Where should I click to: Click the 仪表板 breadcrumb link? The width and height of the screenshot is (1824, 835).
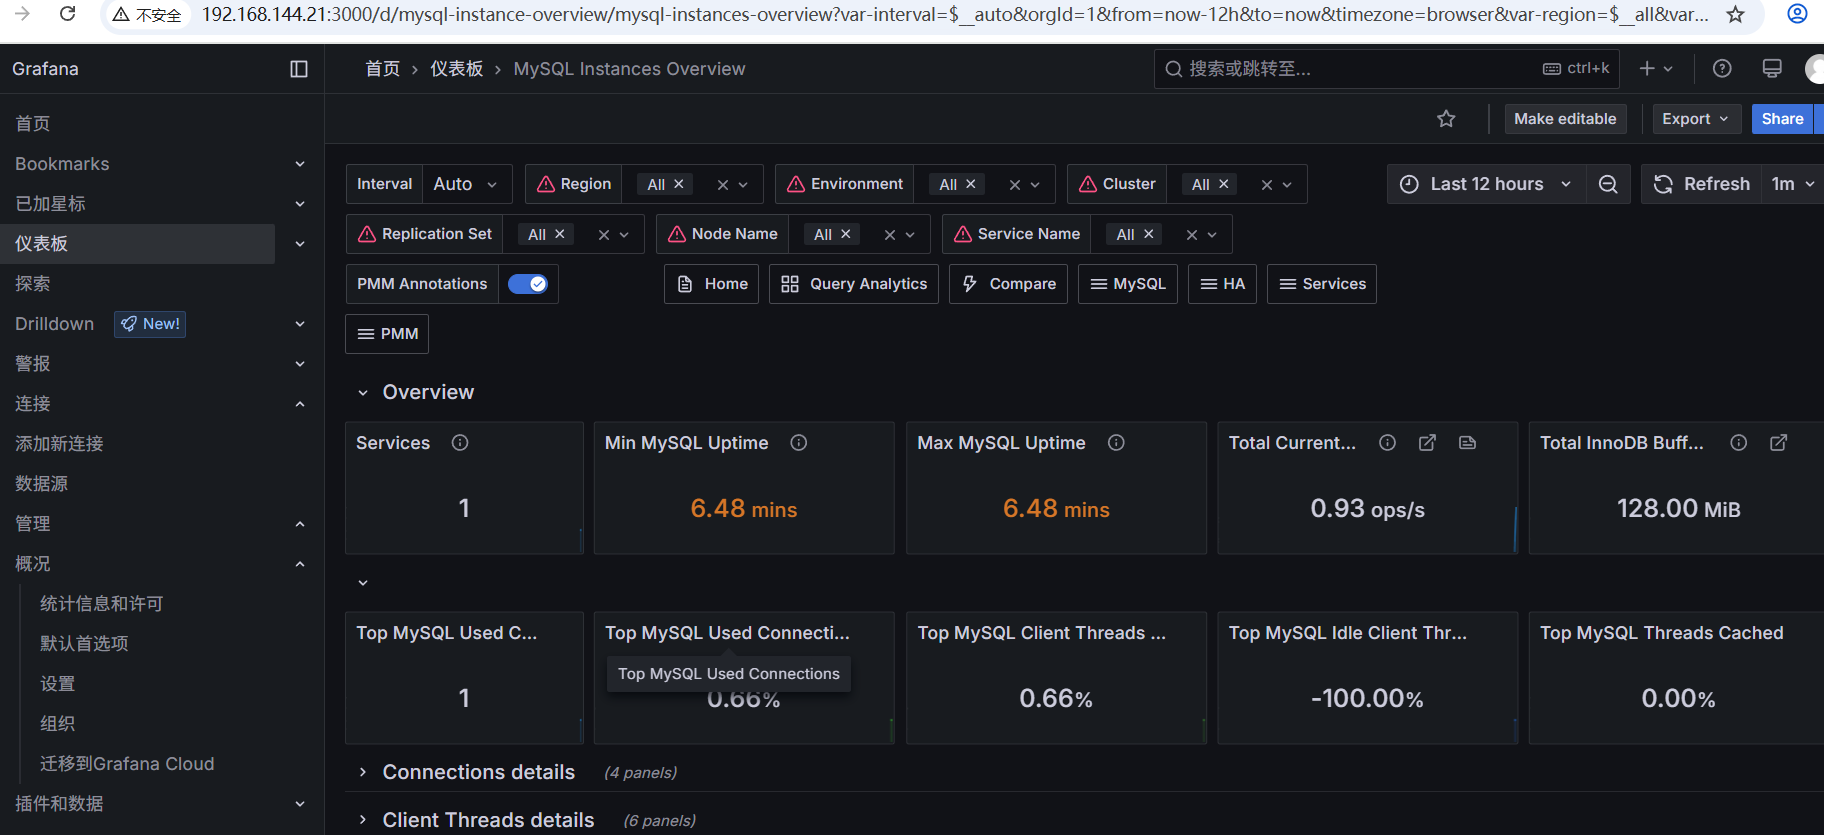(x=457, y=69)
